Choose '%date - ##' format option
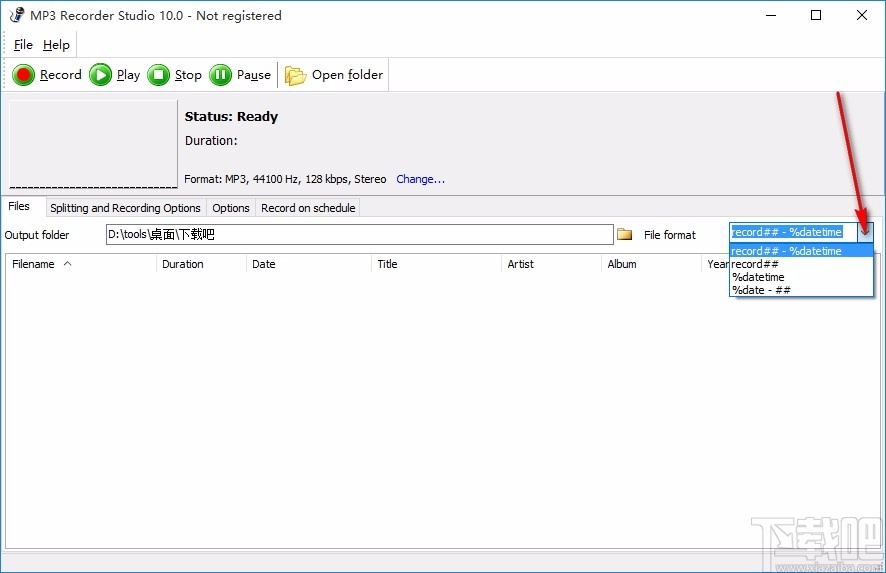 pyautogui.click(x=801, y=290)
